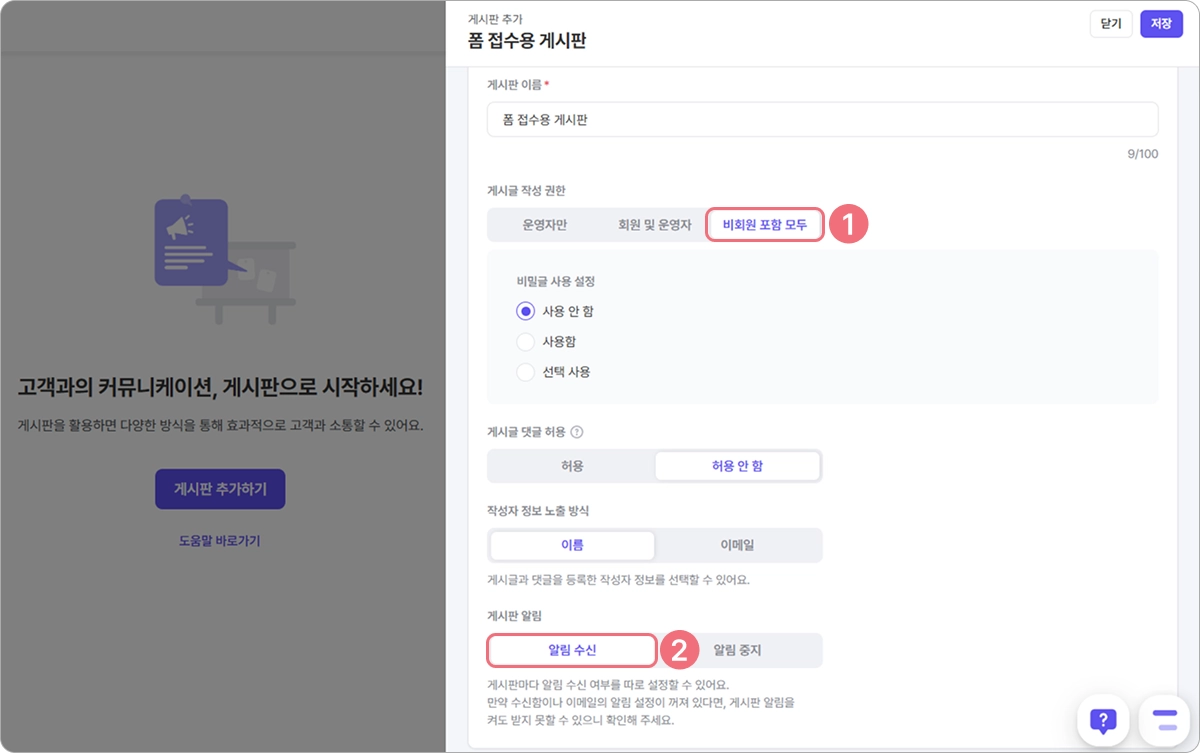Image resolution: width=1200 pixels, height=753 pixels.
Task: Select the '사용함' secret post radio
Action: click(x=526, y=342)
